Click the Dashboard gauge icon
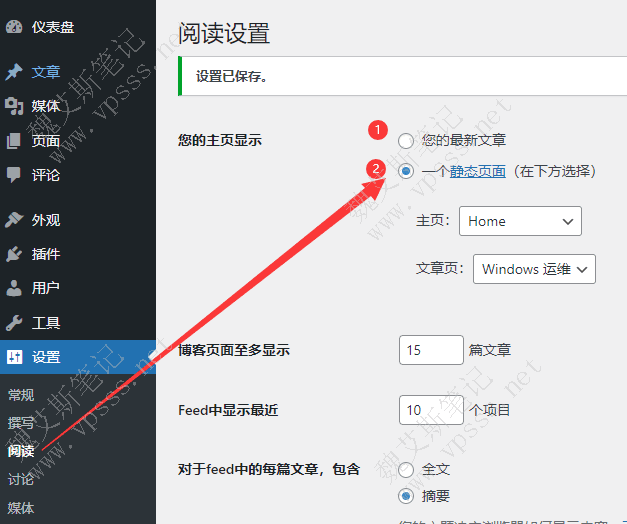This screenshot has width=627, height=524. [x=14, y=27]
